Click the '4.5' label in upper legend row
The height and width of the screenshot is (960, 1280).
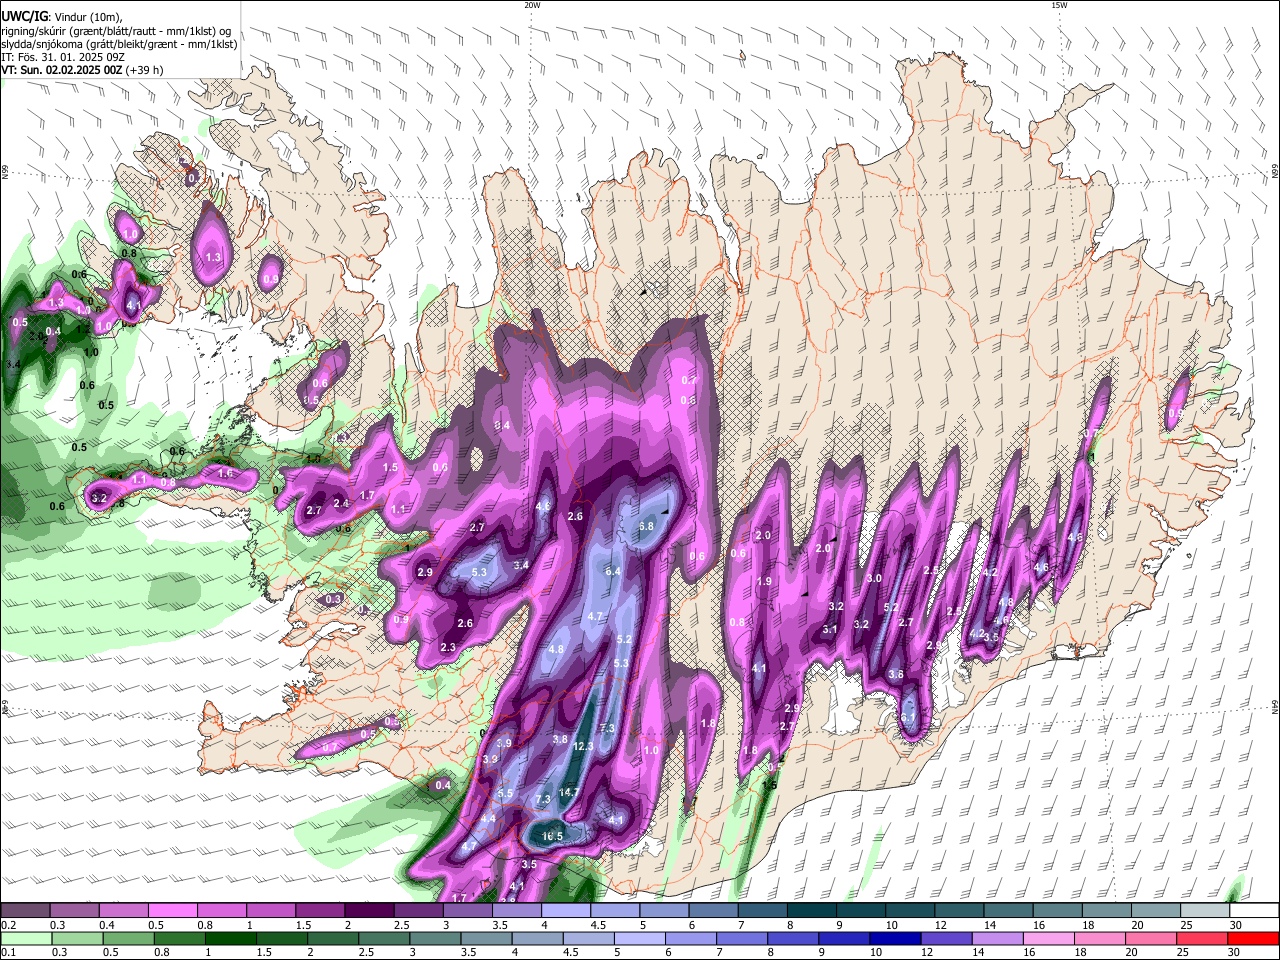(598, 925)
